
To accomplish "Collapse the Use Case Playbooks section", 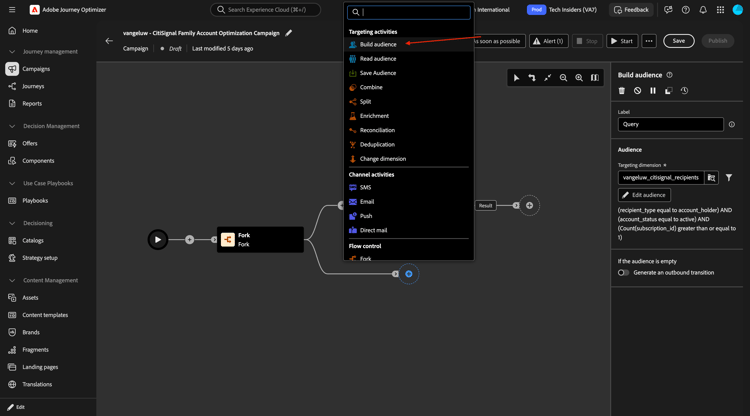I will click(12, 183).
